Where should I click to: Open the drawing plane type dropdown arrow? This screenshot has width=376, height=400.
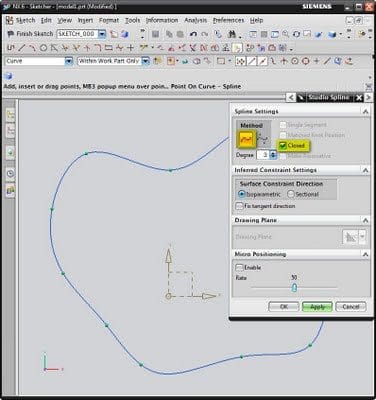tap(362, 237)
